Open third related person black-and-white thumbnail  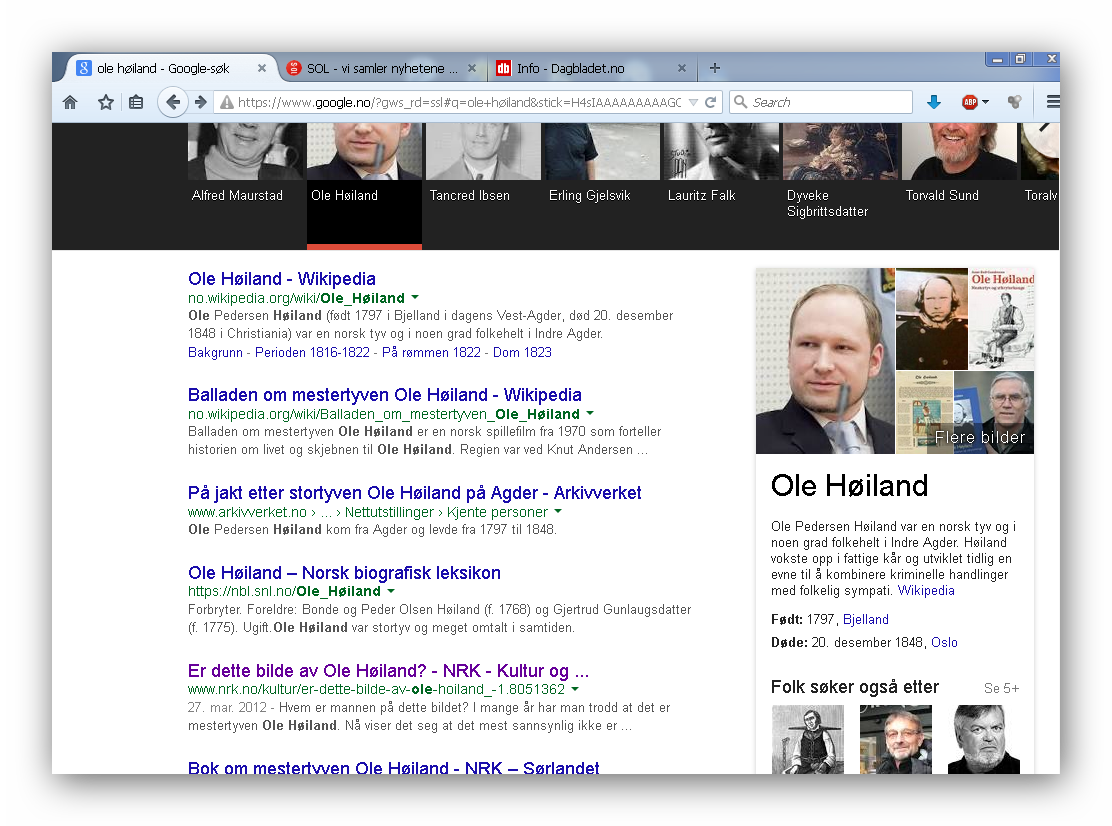tap(984, 739)
